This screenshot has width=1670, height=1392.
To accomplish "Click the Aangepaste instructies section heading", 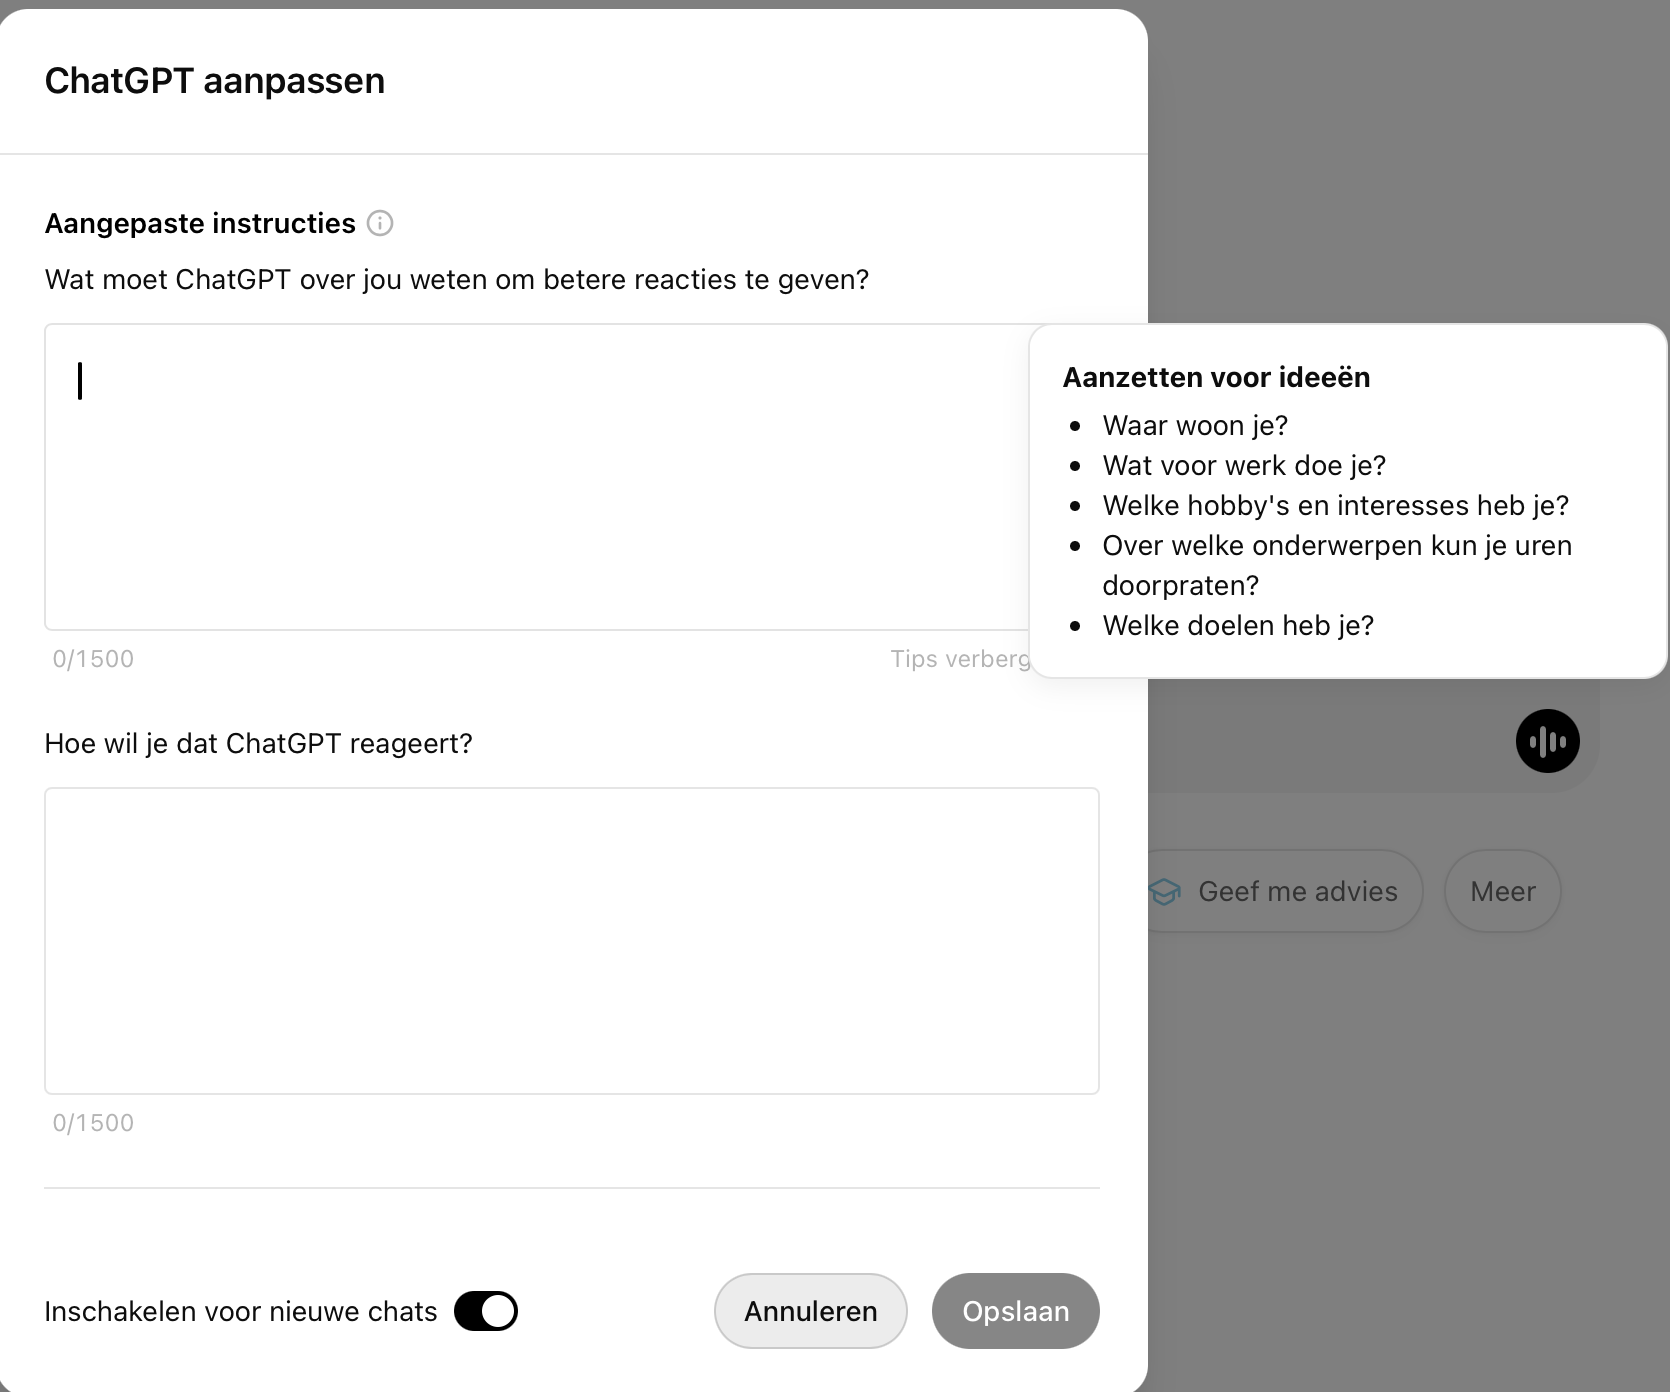I will point(200,223).
